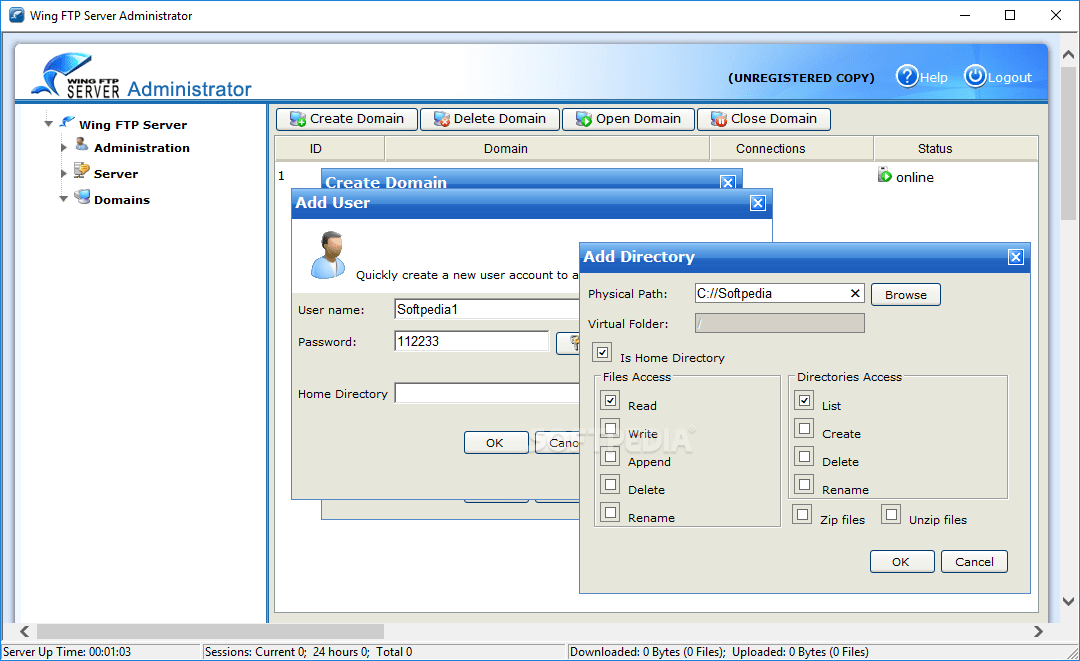Select the Server icon in the sidebar
This screenshot has width=1080, height=661.
pyautogui.click(x=80, y=172)
